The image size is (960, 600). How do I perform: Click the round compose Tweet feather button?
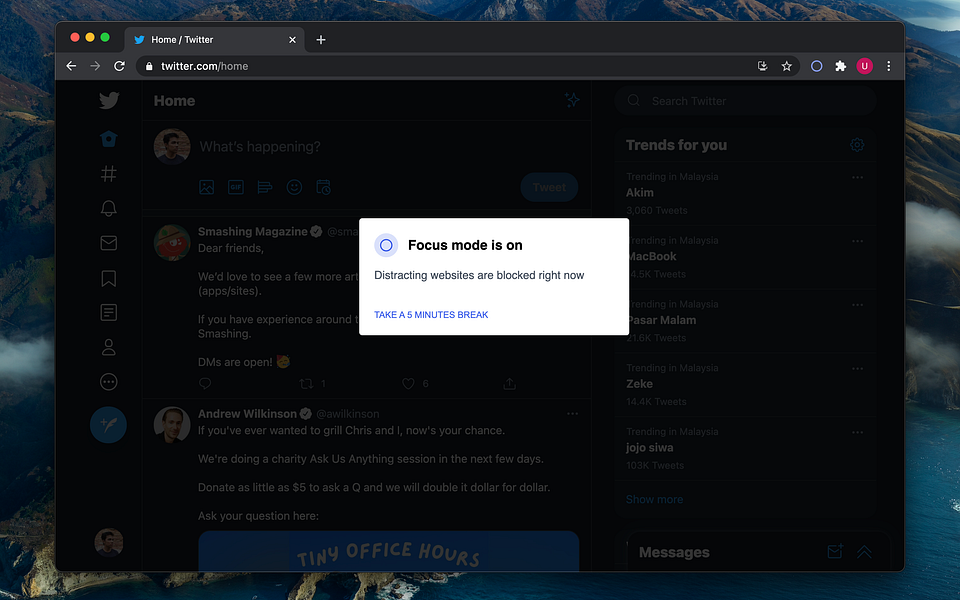108,425
